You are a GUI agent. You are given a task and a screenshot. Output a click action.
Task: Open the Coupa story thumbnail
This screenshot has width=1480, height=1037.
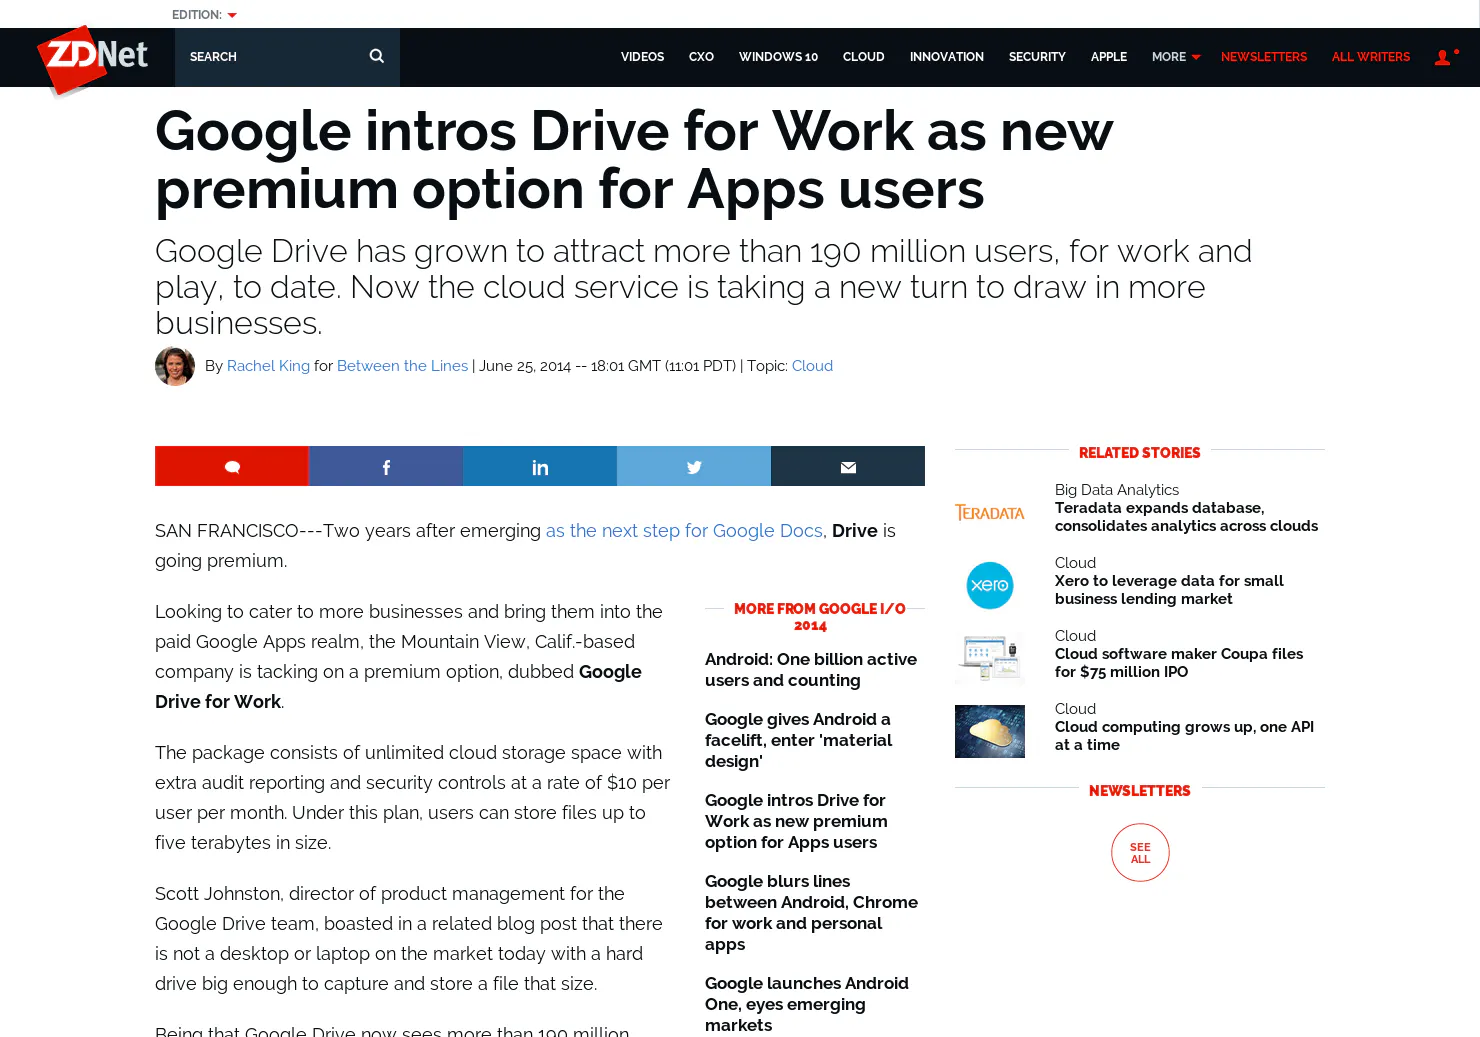pos(990,658)
